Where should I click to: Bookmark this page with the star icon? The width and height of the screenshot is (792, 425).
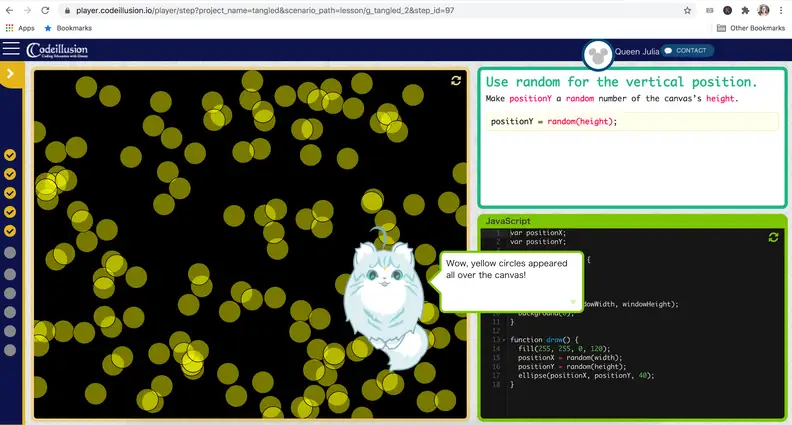pyautogui.click(x=687, y=10)
